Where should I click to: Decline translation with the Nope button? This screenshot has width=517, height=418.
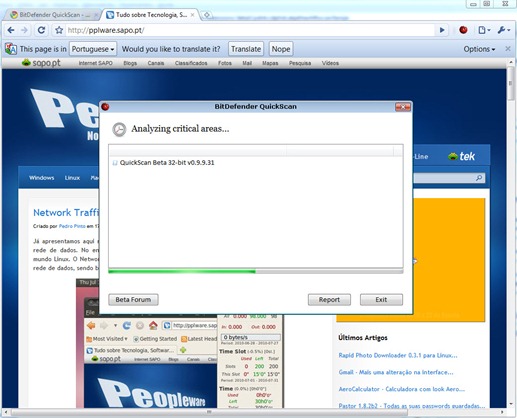pos(281,49)
